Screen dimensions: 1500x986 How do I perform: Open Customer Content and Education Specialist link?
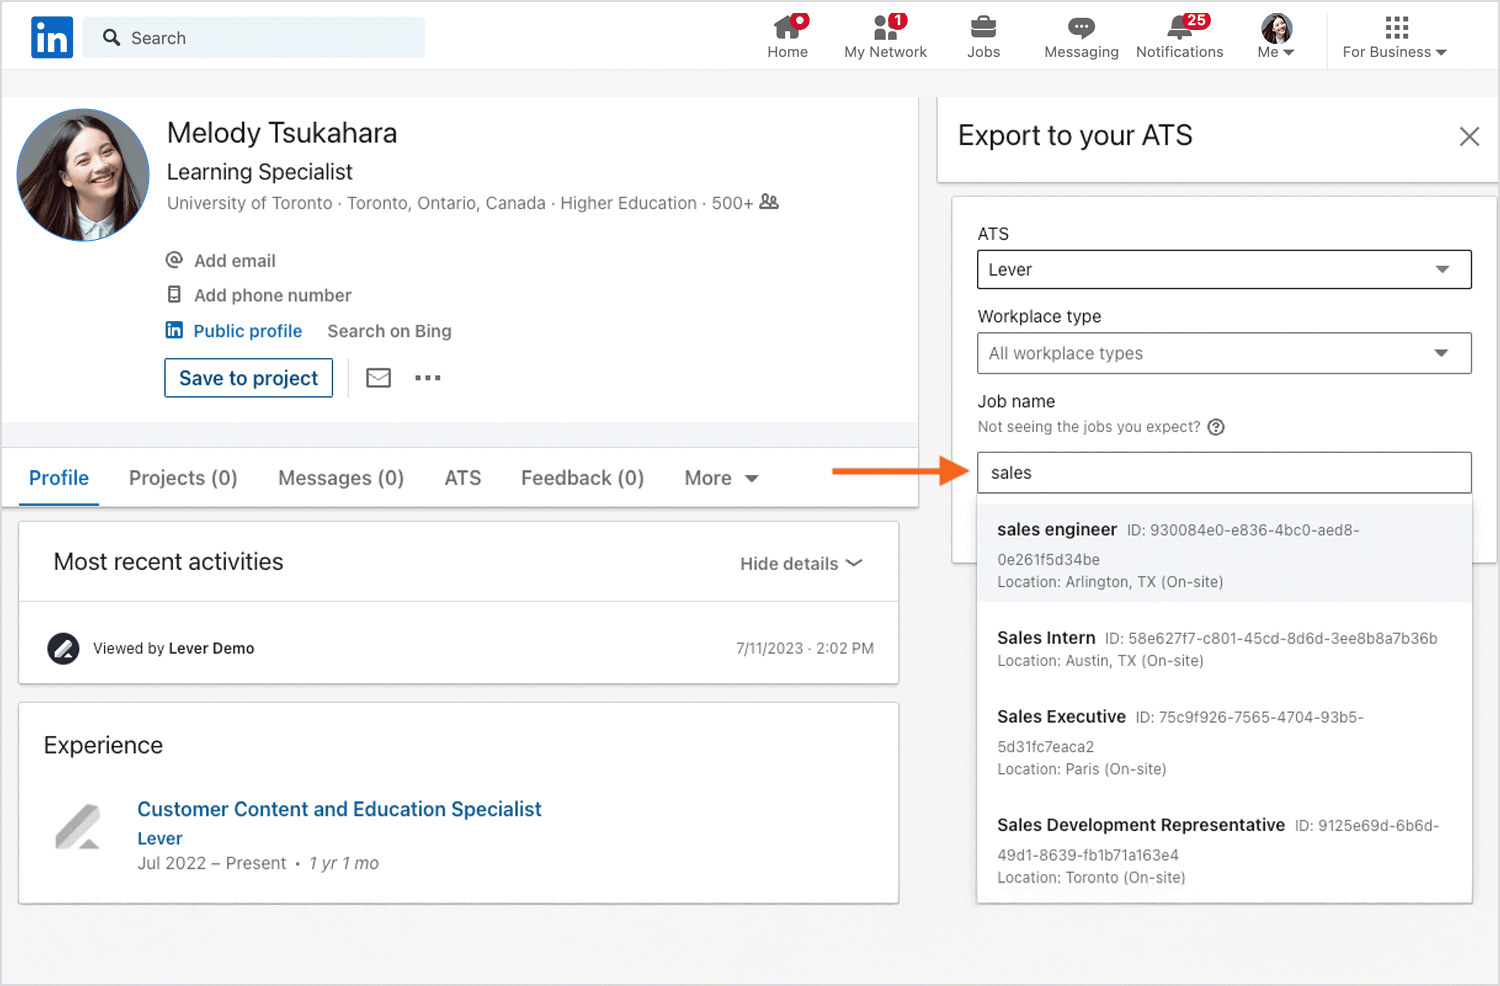339,809
